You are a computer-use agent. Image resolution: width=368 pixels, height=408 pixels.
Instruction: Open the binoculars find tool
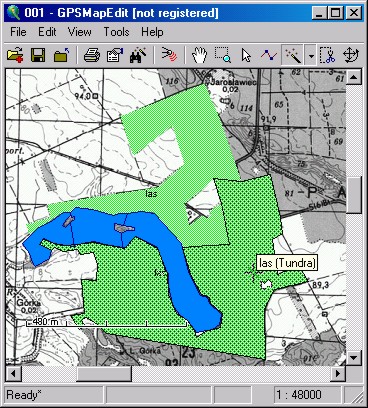(138, 55)
